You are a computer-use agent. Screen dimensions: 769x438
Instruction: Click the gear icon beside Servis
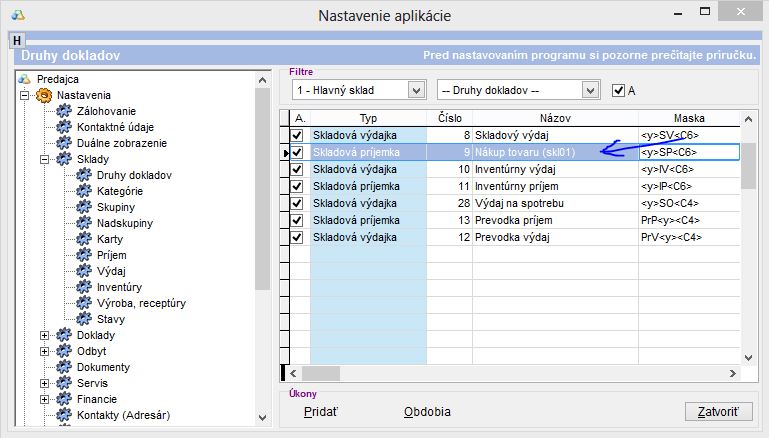tap(64, 383)
